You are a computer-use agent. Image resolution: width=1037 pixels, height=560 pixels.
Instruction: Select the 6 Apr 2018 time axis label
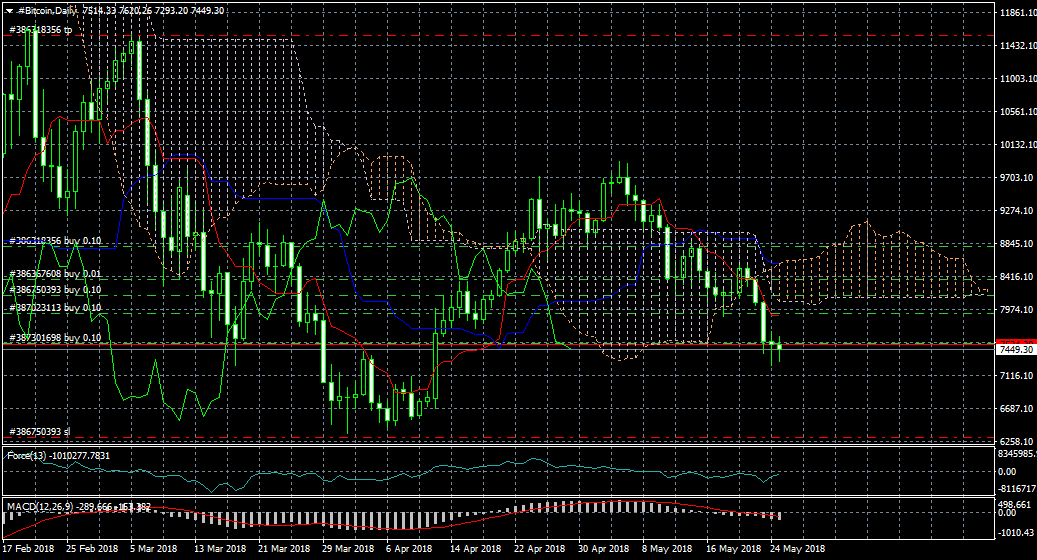[408, 549]
